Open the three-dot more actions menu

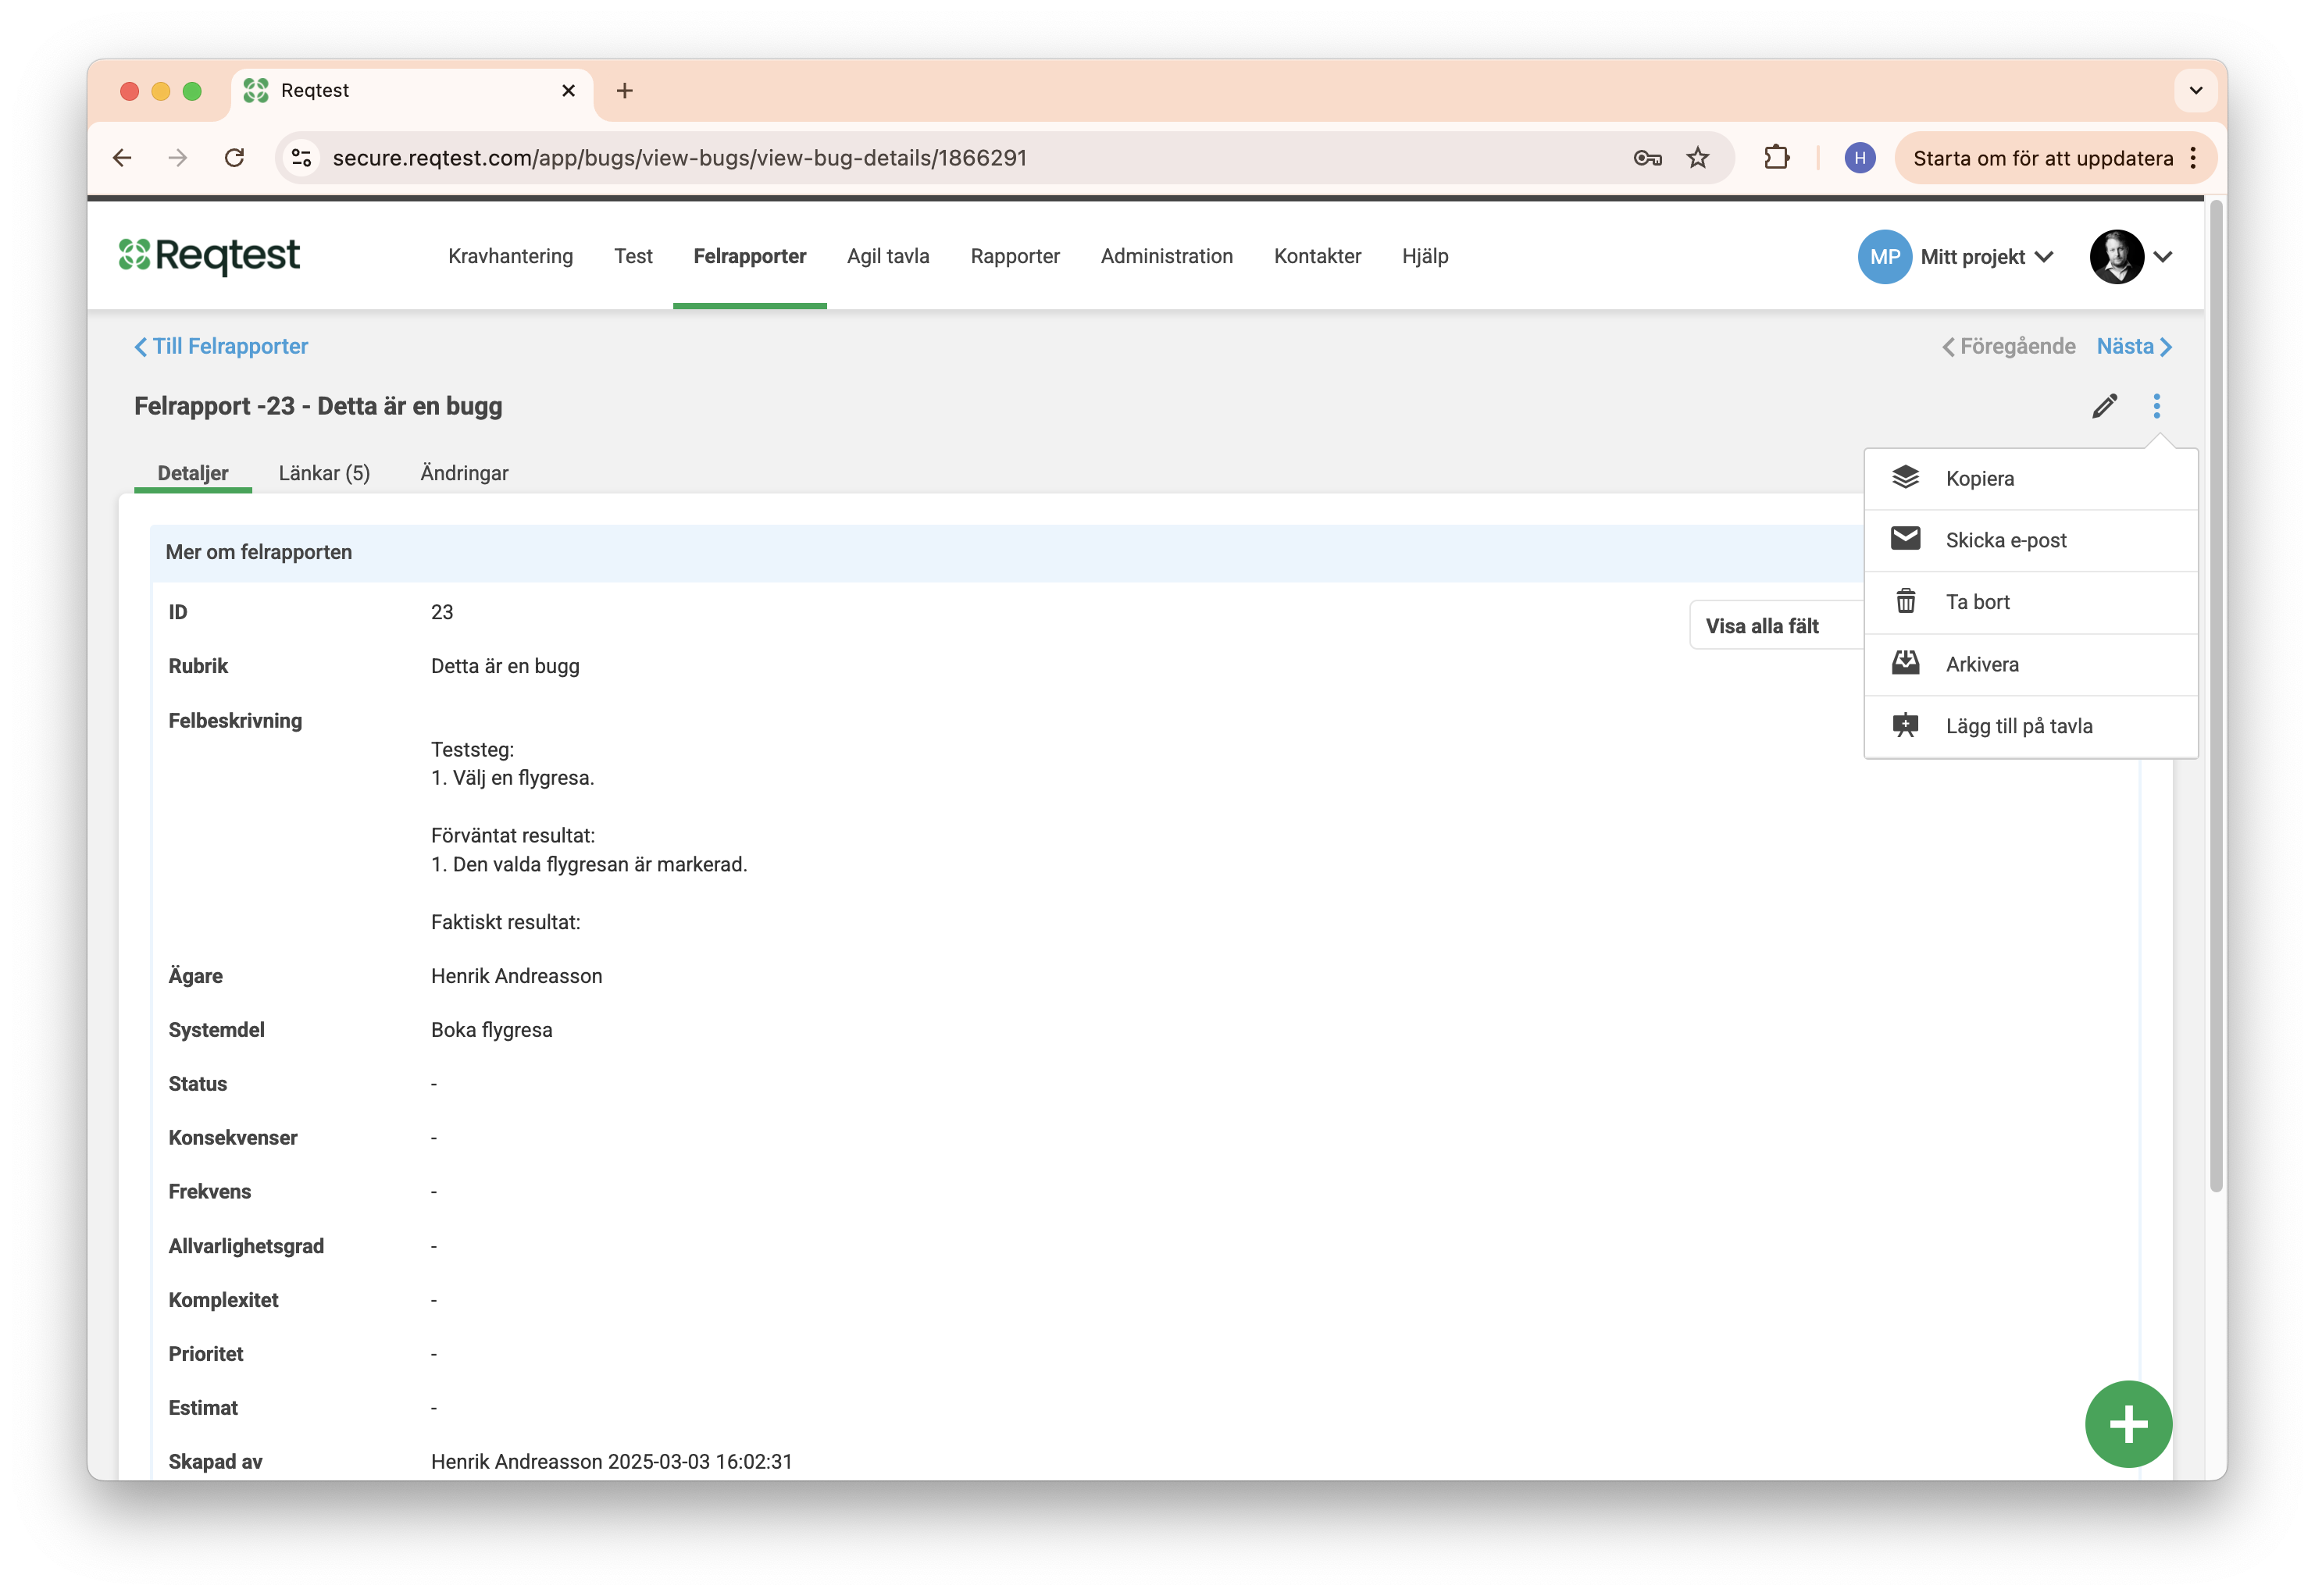(x=2156, y=406)
